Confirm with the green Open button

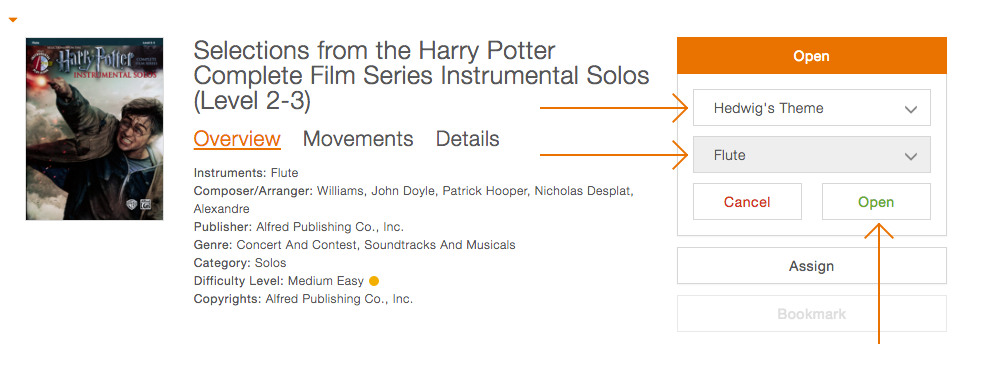(x=876, y=202)
